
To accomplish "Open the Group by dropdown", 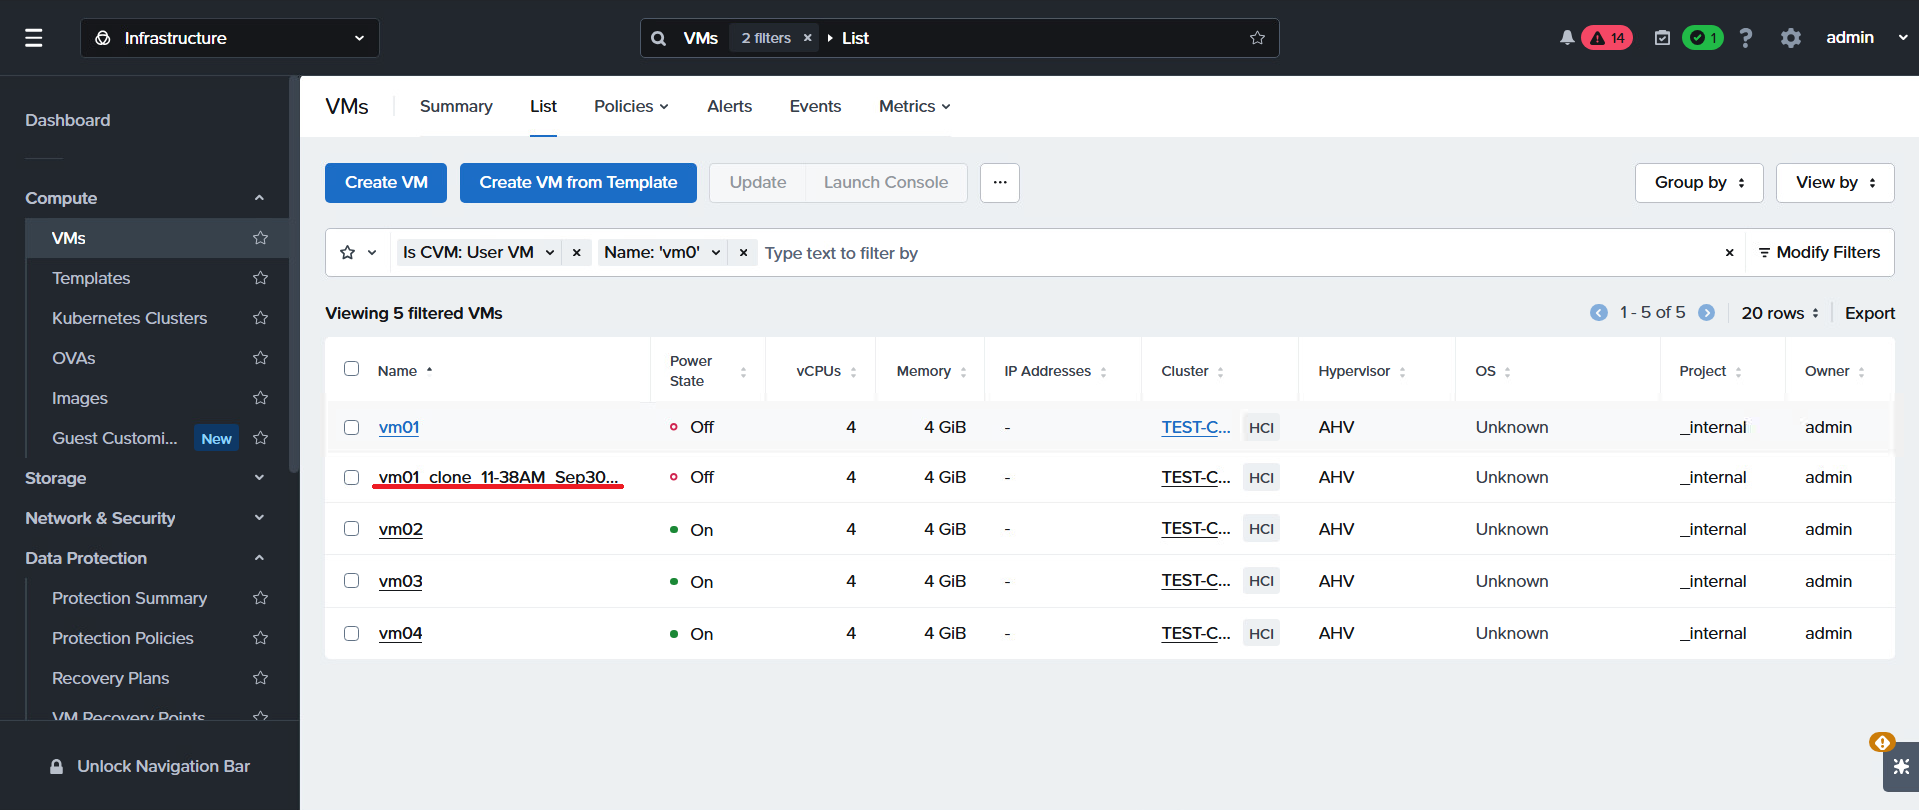I will coord(1699,183).
